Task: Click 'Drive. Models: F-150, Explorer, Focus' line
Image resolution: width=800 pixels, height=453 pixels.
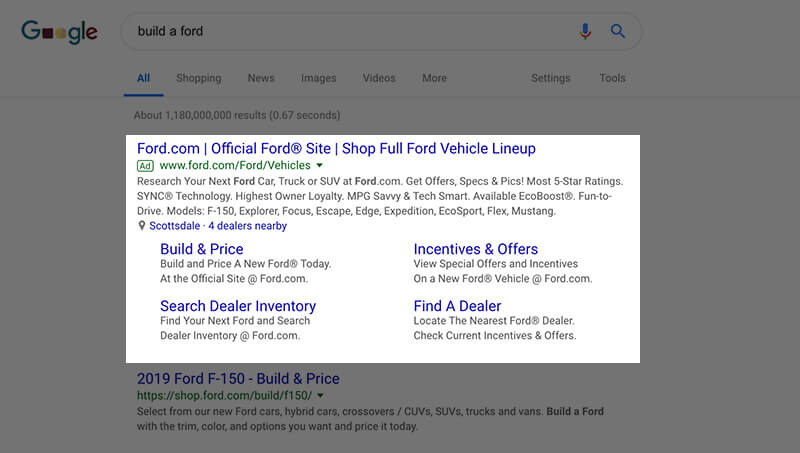Action: [346, 211]
